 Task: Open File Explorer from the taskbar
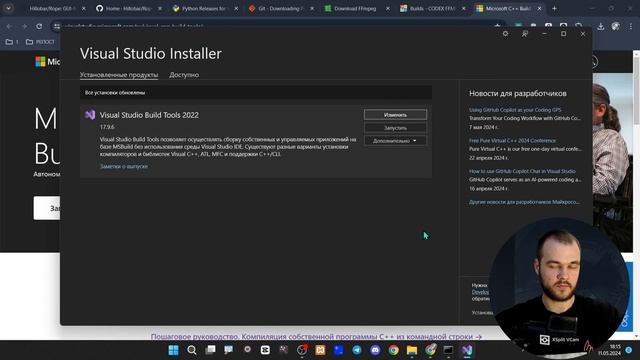point(412,350)
